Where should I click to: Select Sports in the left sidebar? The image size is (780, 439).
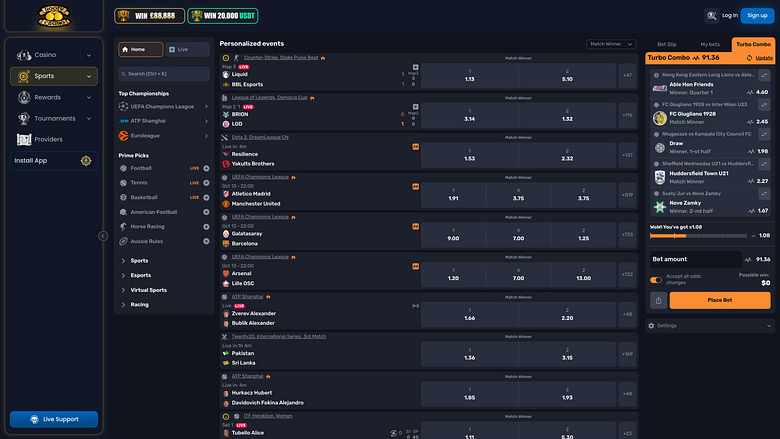pyautogui.click(x=54, y=76)
